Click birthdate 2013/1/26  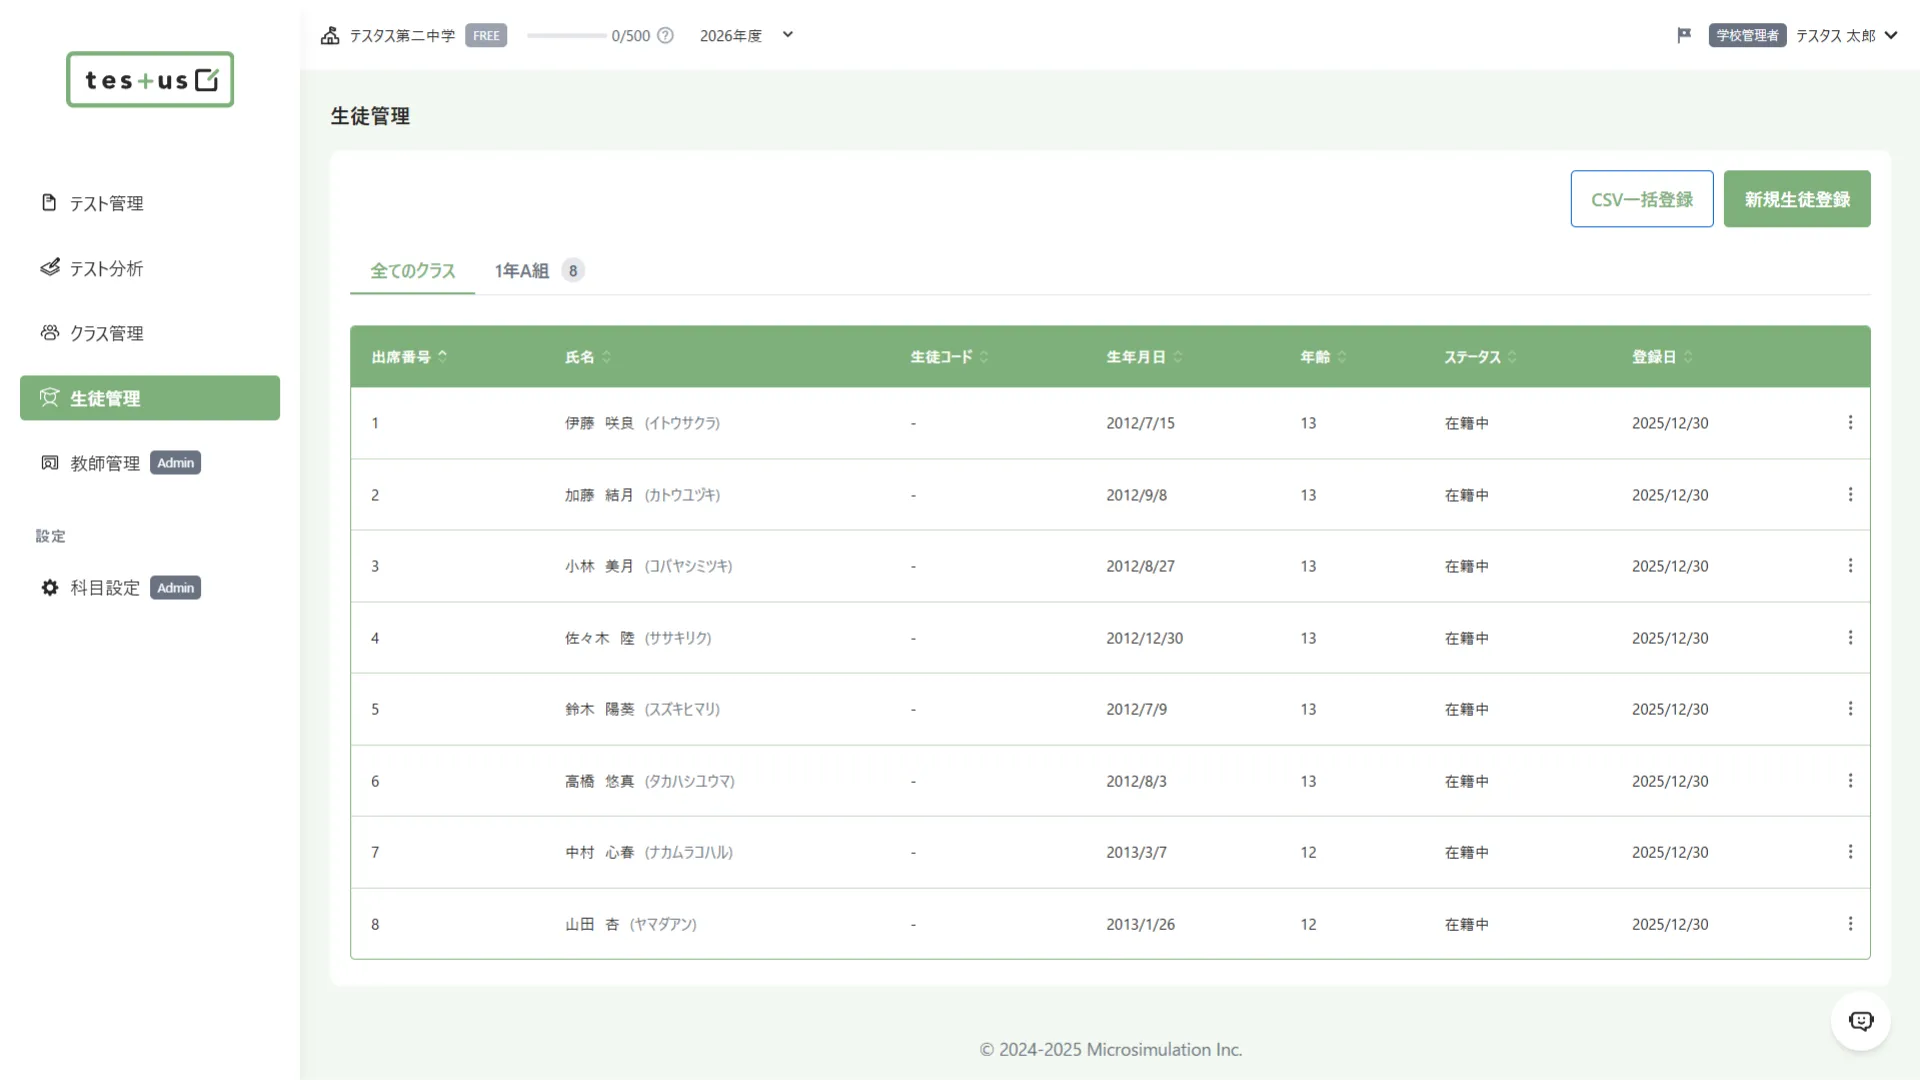tap(1140, 924)
